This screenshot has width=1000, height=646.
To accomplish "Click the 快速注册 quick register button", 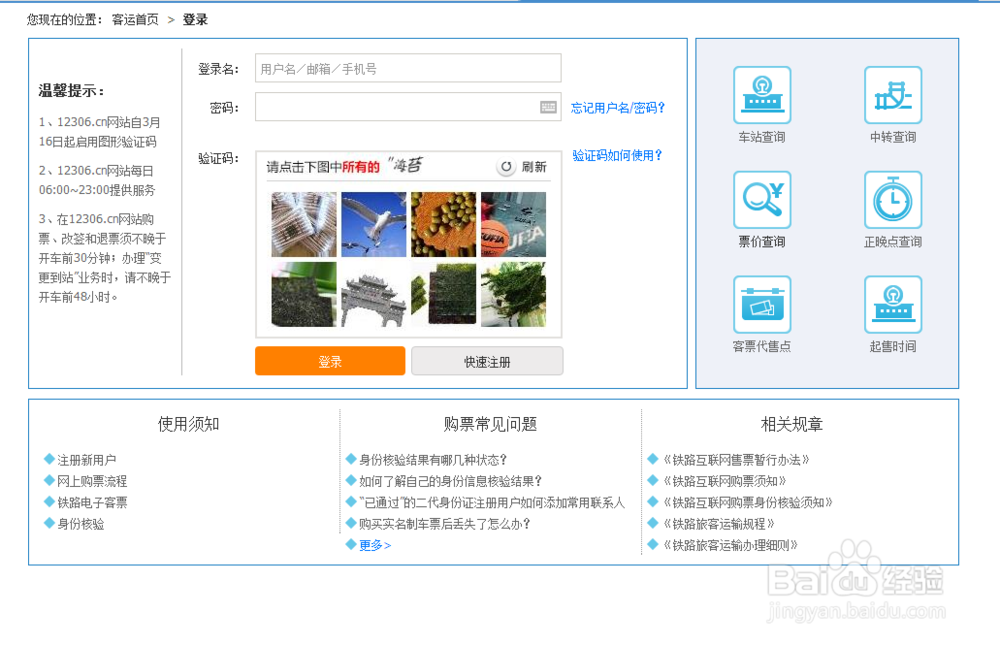I will click(487, 361).
